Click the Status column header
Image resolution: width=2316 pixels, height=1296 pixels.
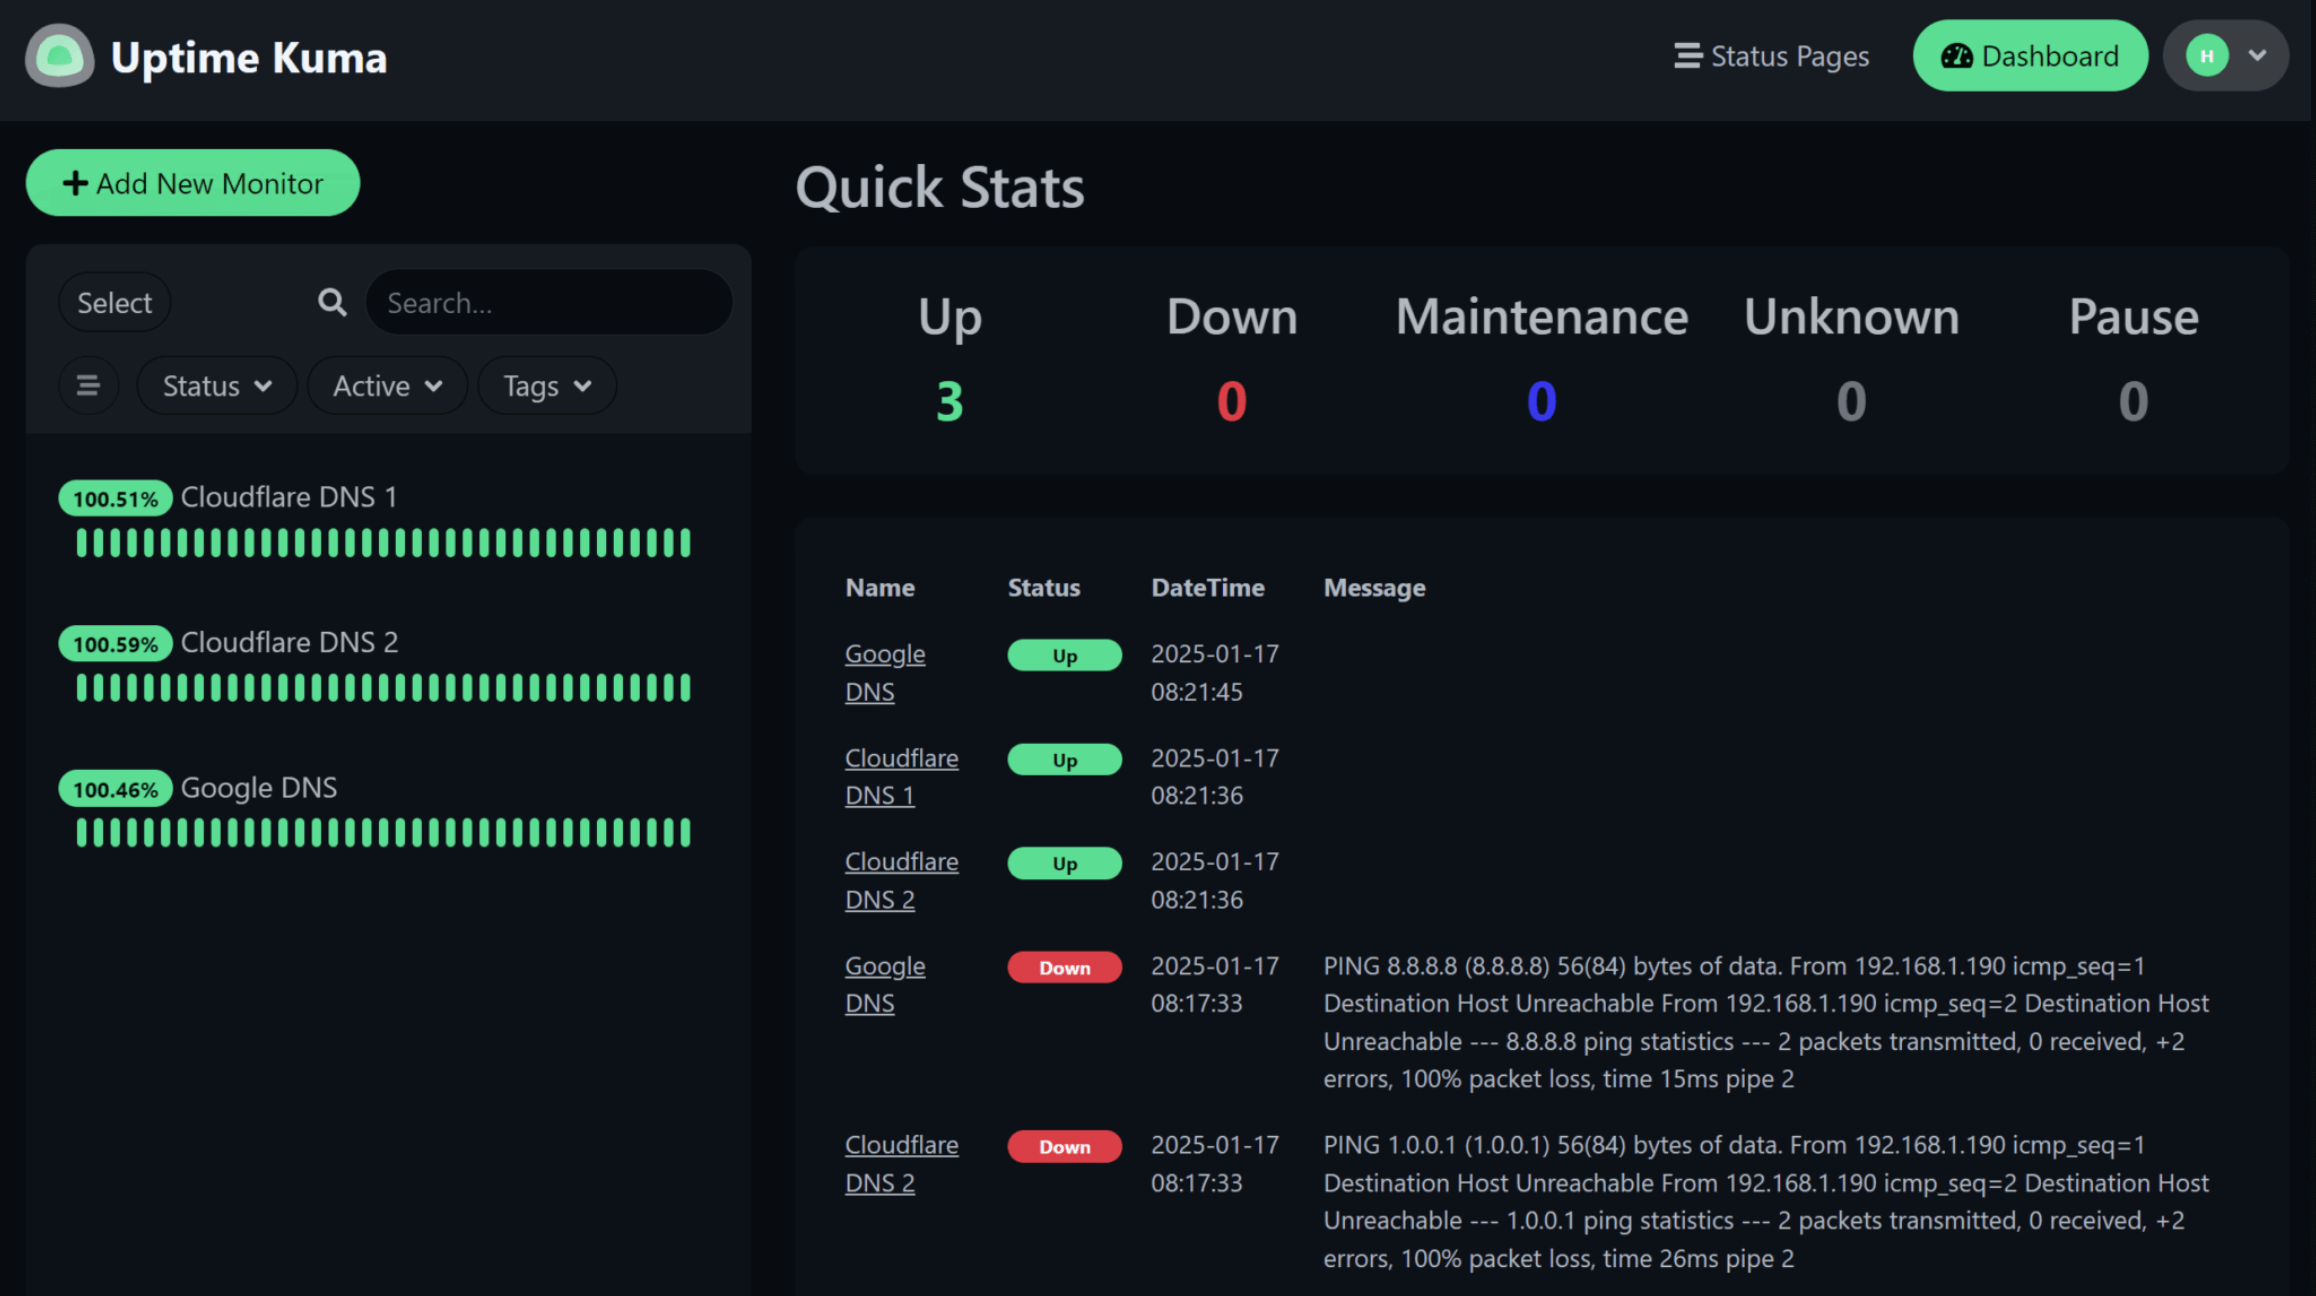(x=1043, y=588)
